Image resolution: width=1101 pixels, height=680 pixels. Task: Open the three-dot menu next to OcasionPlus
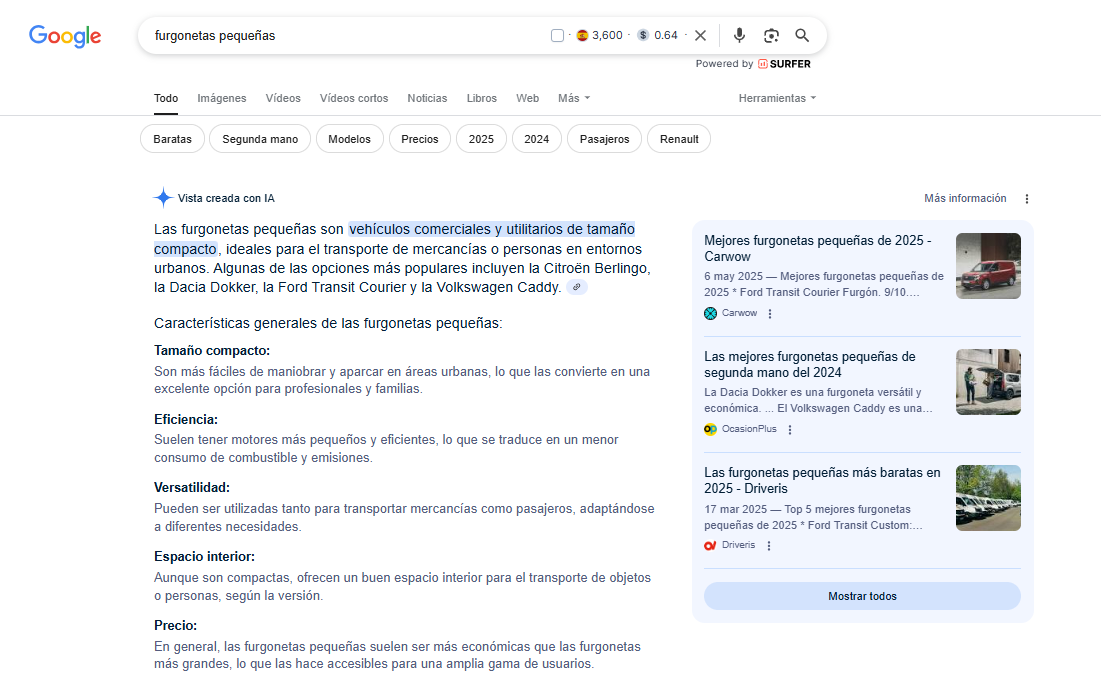tap(789, 430)
